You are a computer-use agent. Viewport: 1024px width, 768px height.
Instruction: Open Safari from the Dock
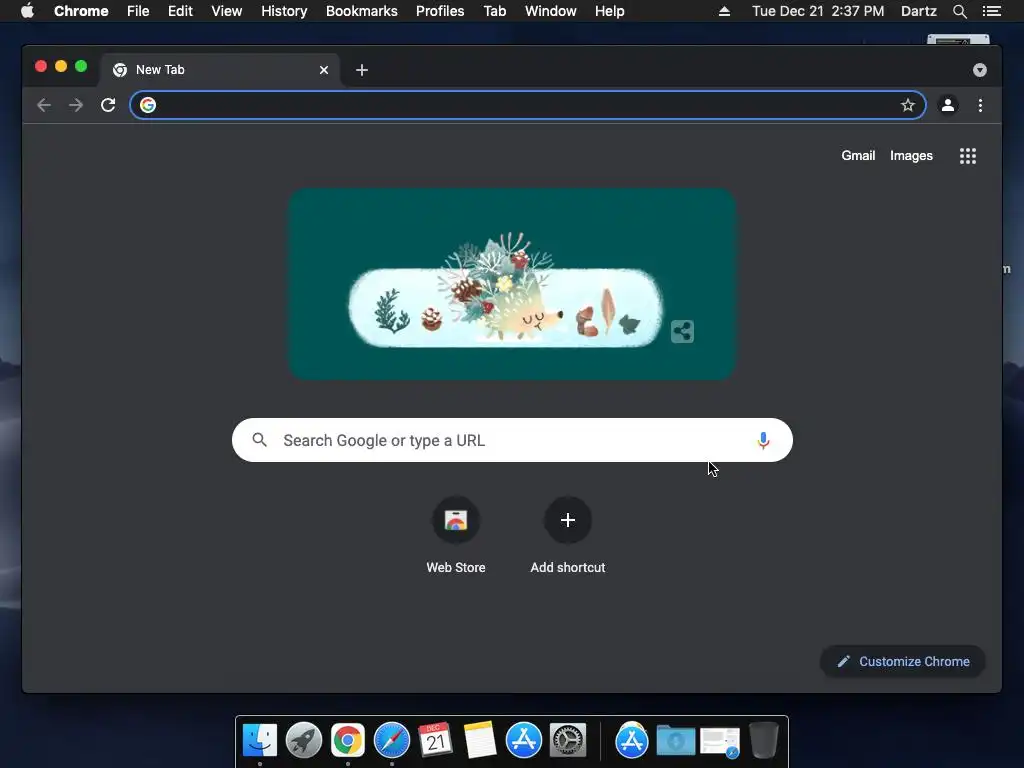click(392, 741)
